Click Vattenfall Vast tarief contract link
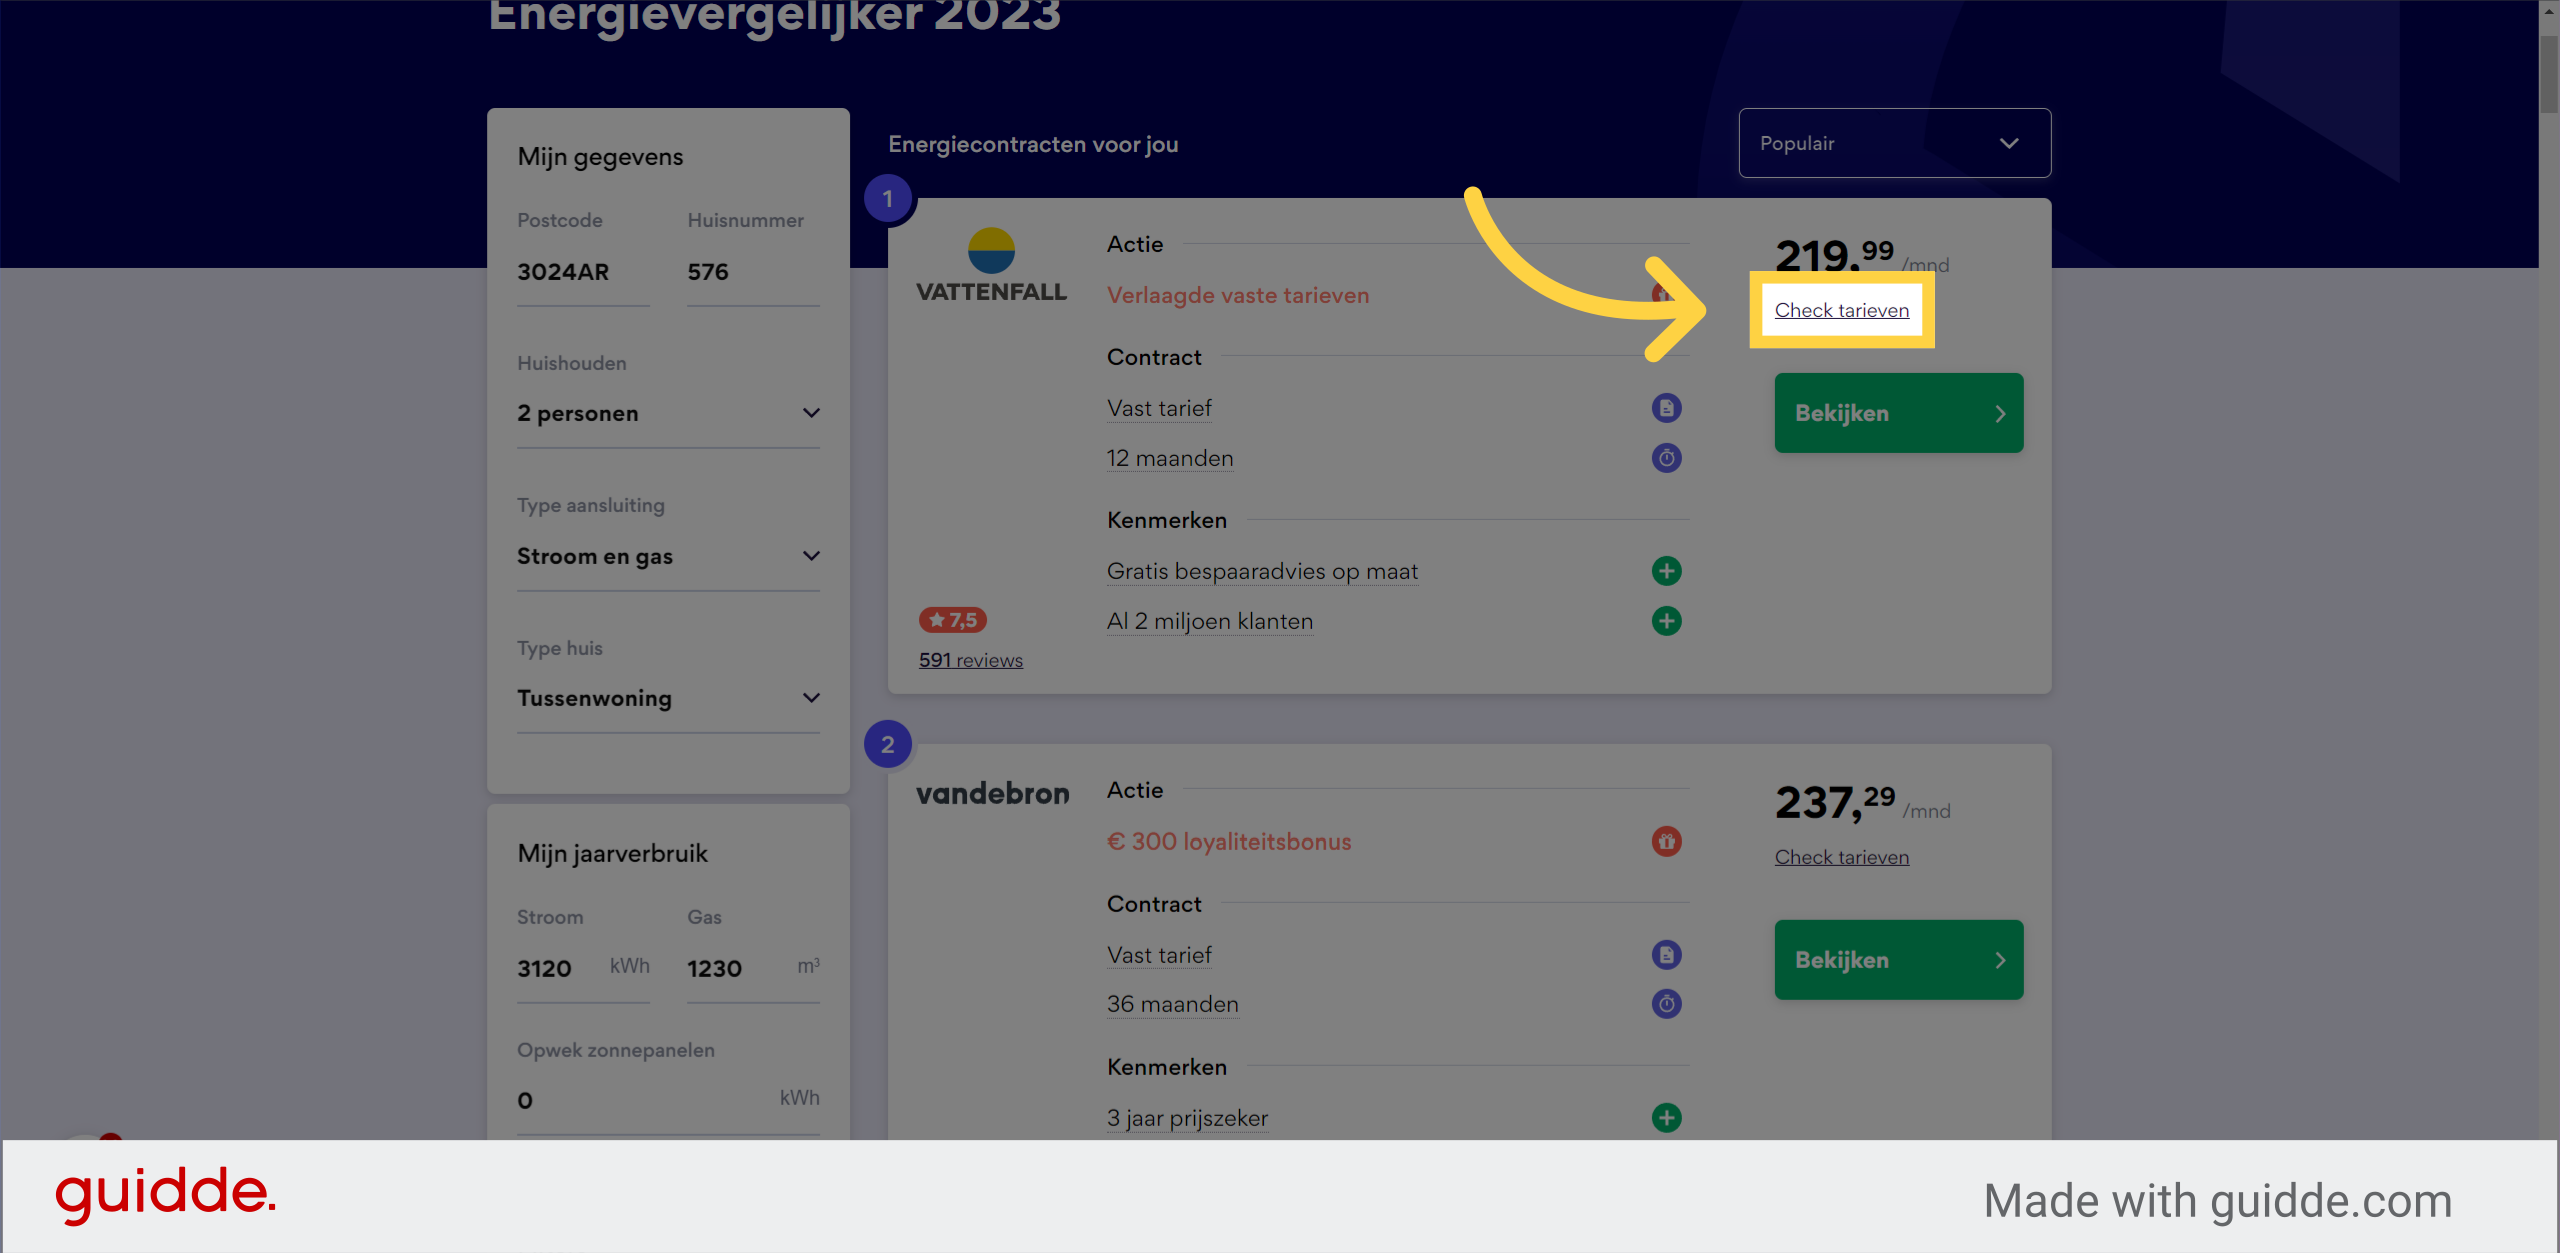Screen dimensions: 2560x1253 click(1158, 408)
